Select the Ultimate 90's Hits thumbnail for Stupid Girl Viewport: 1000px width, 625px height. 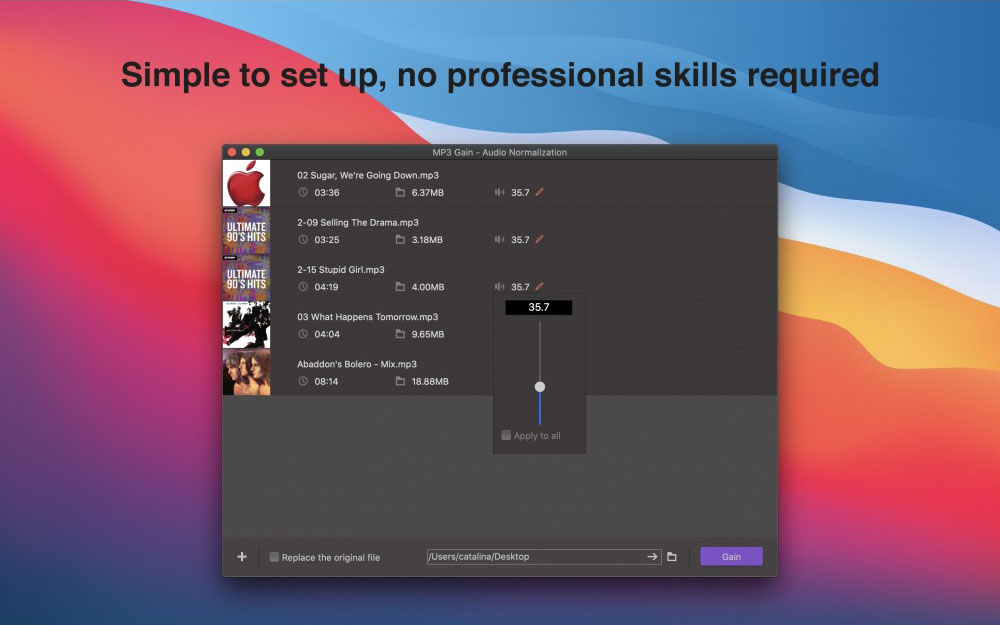click(246, 278)
